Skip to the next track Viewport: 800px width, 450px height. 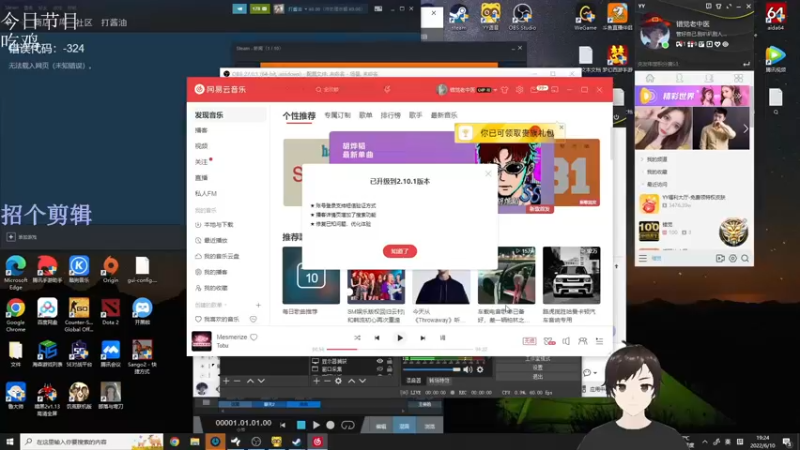tap(423, 338)
